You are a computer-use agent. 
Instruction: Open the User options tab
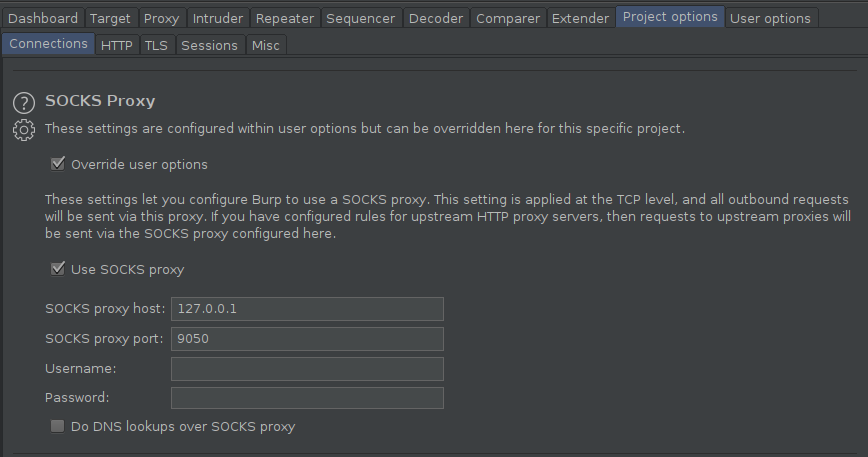[770, 18]
